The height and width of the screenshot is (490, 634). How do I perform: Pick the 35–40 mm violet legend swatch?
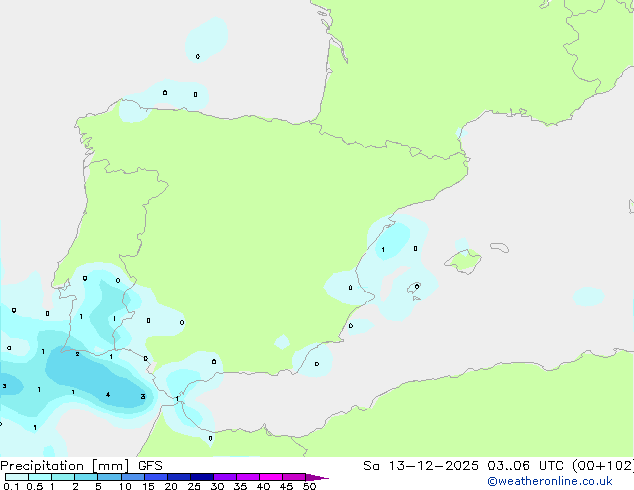pos(247,477)
